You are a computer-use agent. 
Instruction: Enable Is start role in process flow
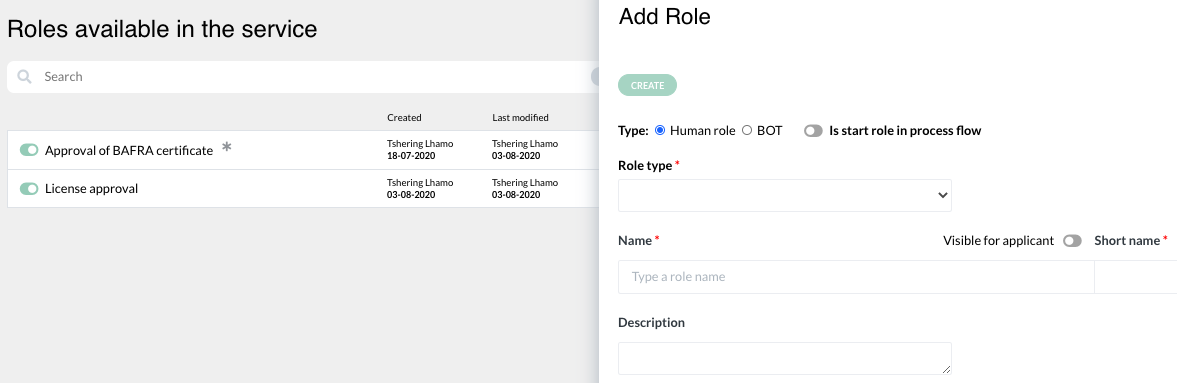click(813, 131)
